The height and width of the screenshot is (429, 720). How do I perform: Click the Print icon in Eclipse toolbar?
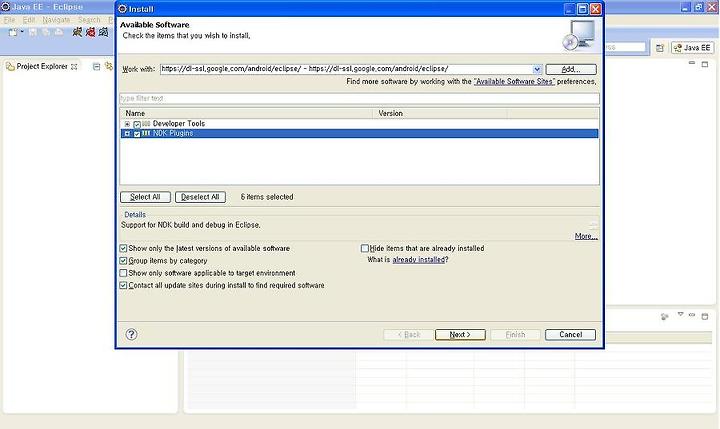(x=59, y=32)
